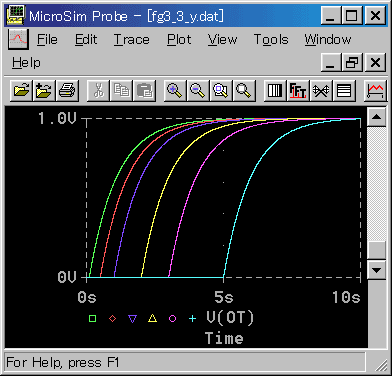Open the File menu
The height and width of the screenshot is (376, 392).
pos(47,40)
